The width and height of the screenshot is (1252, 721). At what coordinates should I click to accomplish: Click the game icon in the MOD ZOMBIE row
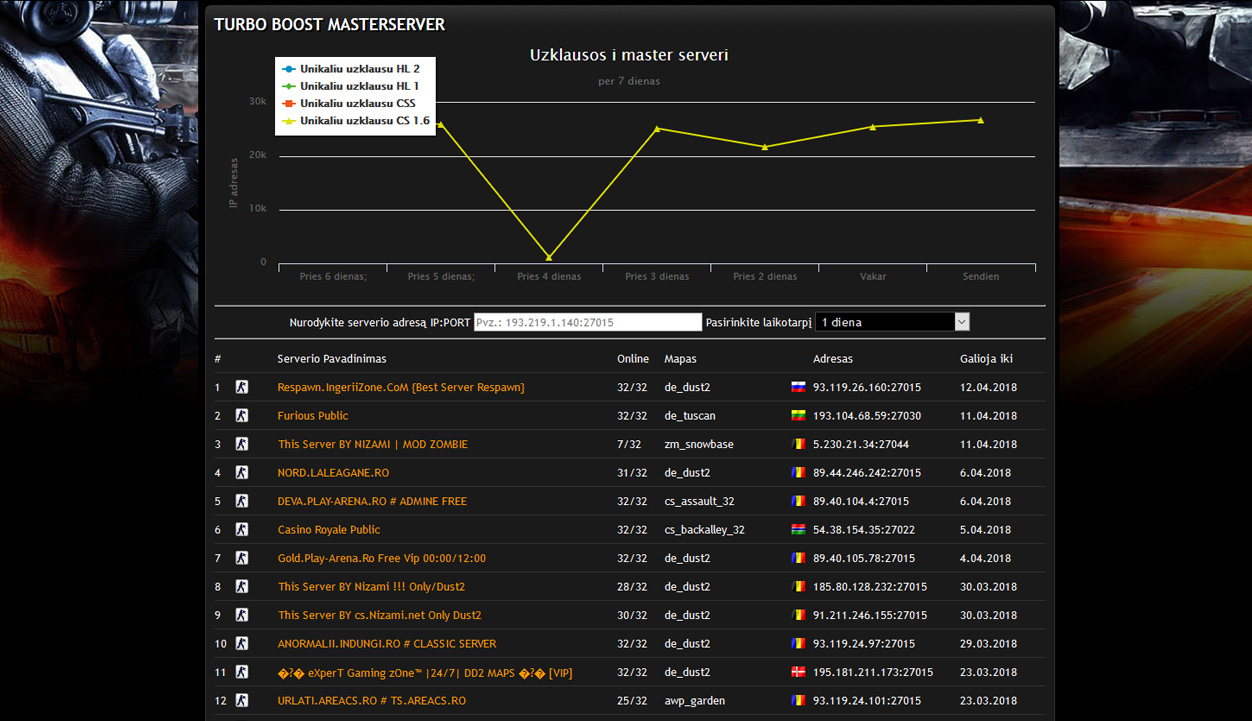pos(241,444)
